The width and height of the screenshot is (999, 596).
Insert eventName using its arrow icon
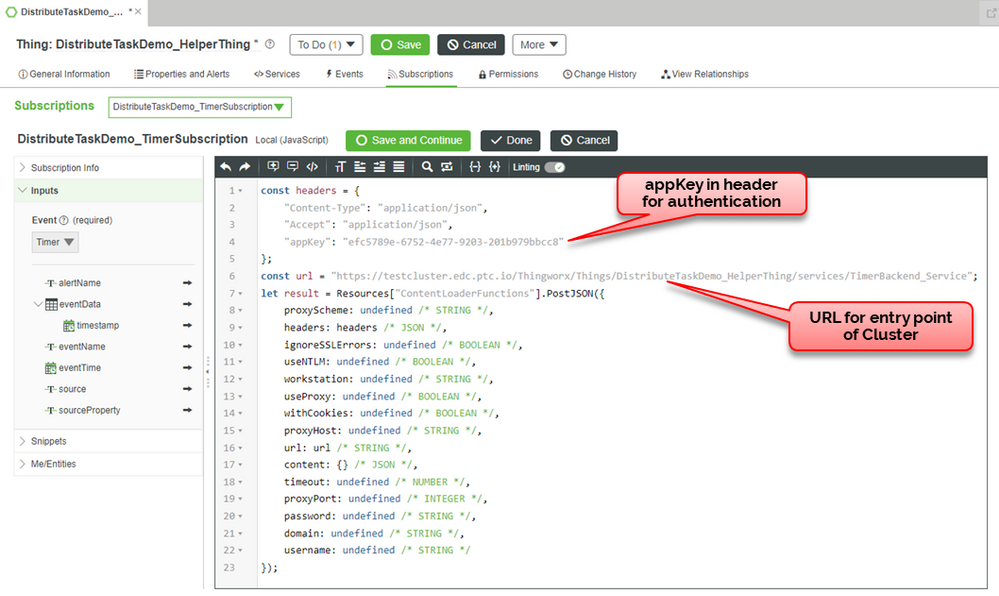(187, 346)
